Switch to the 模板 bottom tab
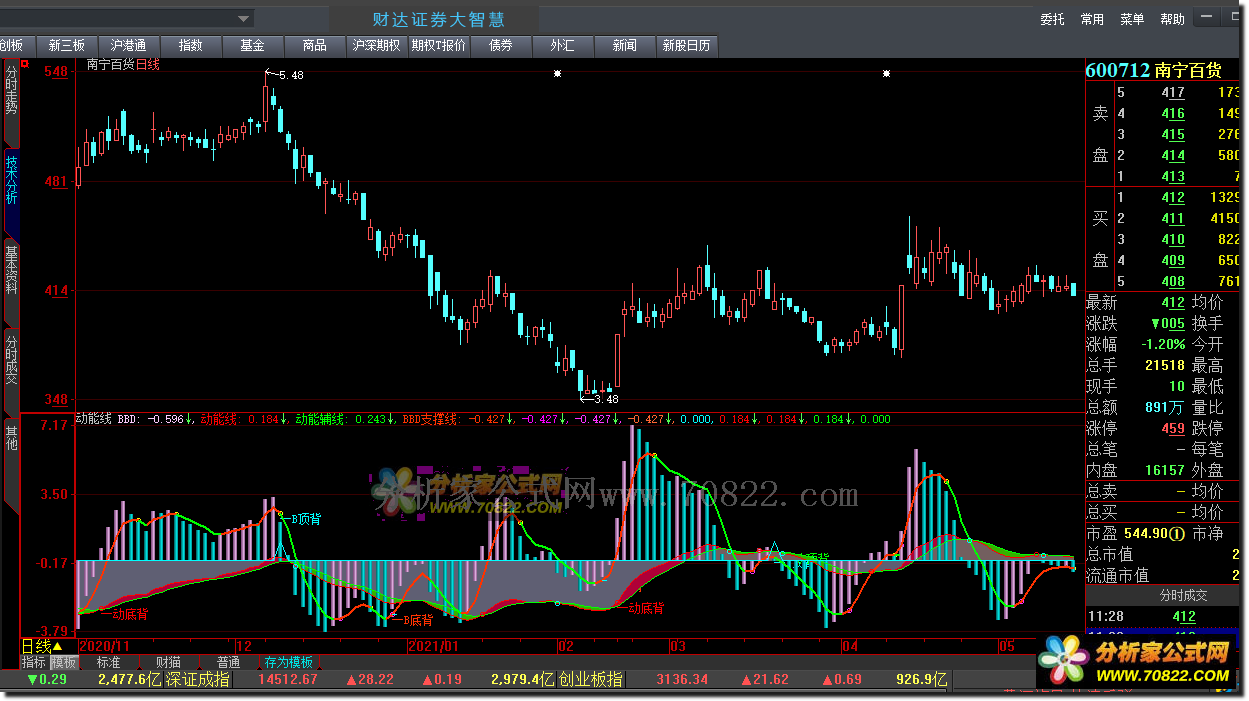1249x701 pixels. [64, 662]
